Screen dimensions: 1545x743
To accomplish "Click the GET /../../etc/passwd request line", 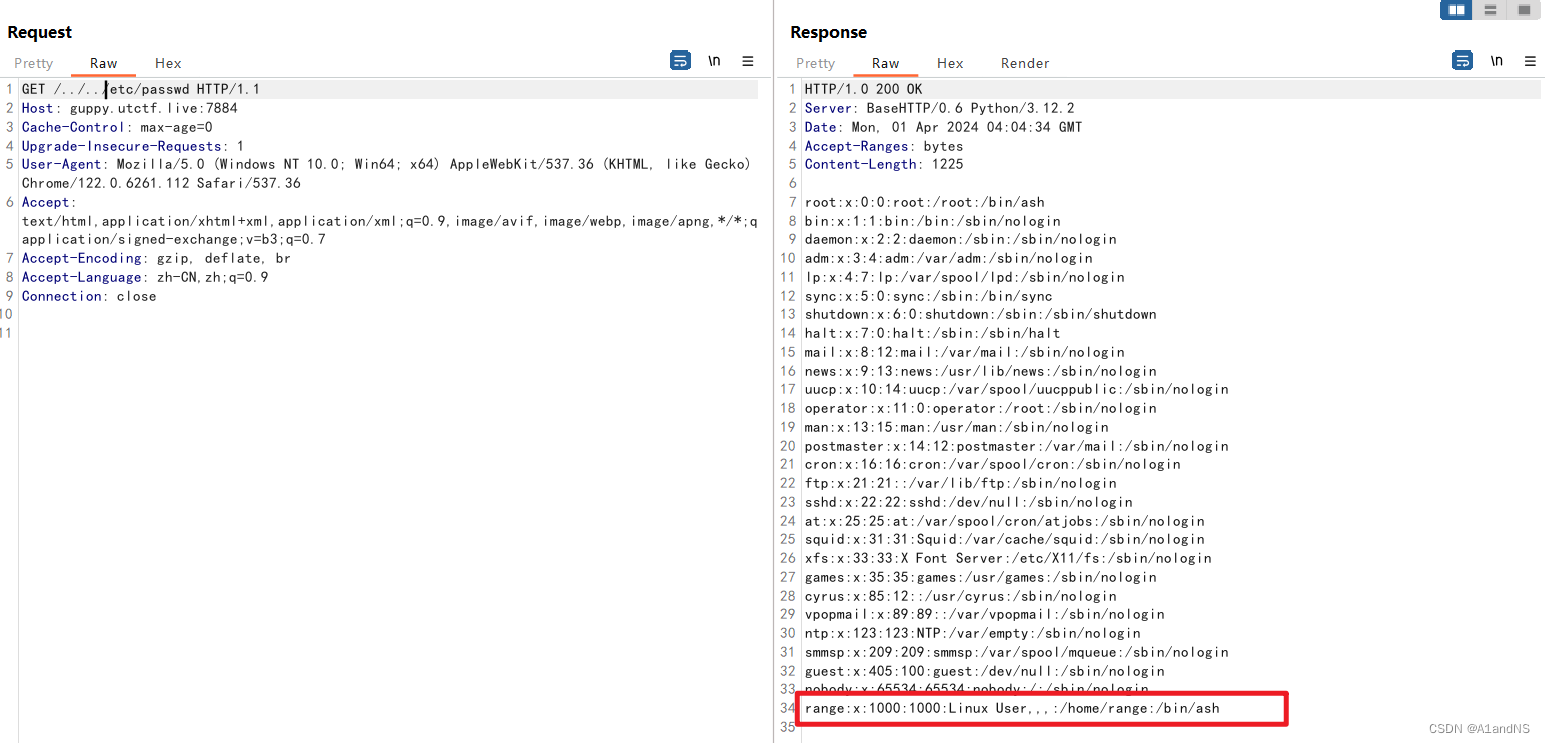I will click(141, 90).
